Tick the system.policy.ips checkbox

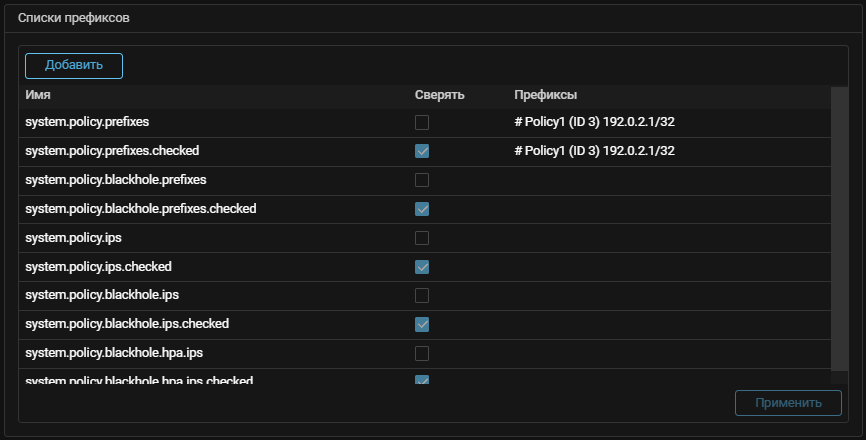click(422, 238)
